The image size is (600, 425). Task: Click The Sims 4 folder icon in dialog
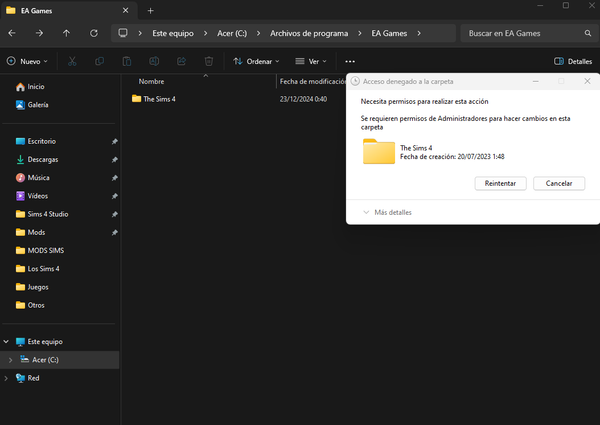tap(379, 151)
